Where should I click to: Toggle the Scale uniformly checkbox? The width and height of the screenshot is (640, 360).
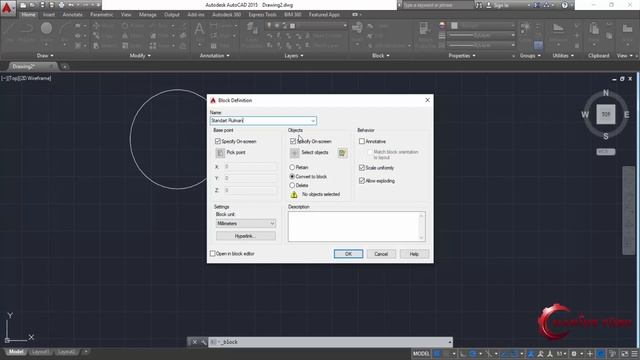(x=362, y=168)
